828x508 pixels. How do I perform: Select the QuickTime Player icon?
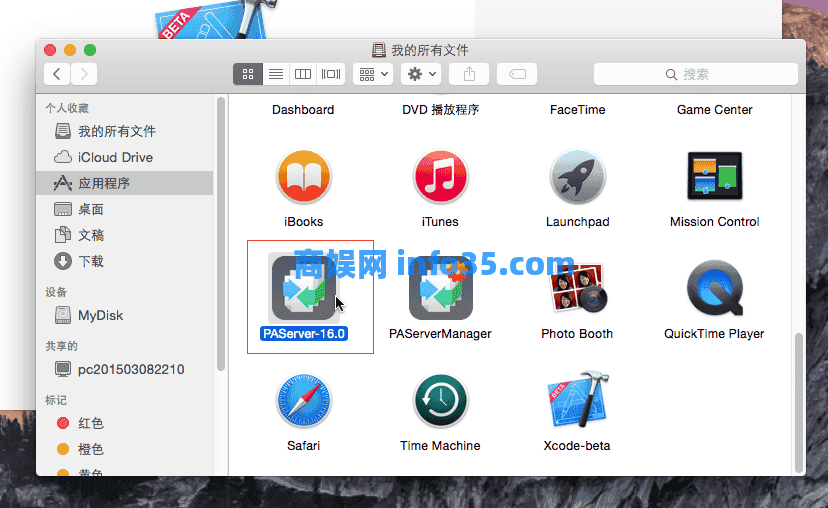click(714, 288)
